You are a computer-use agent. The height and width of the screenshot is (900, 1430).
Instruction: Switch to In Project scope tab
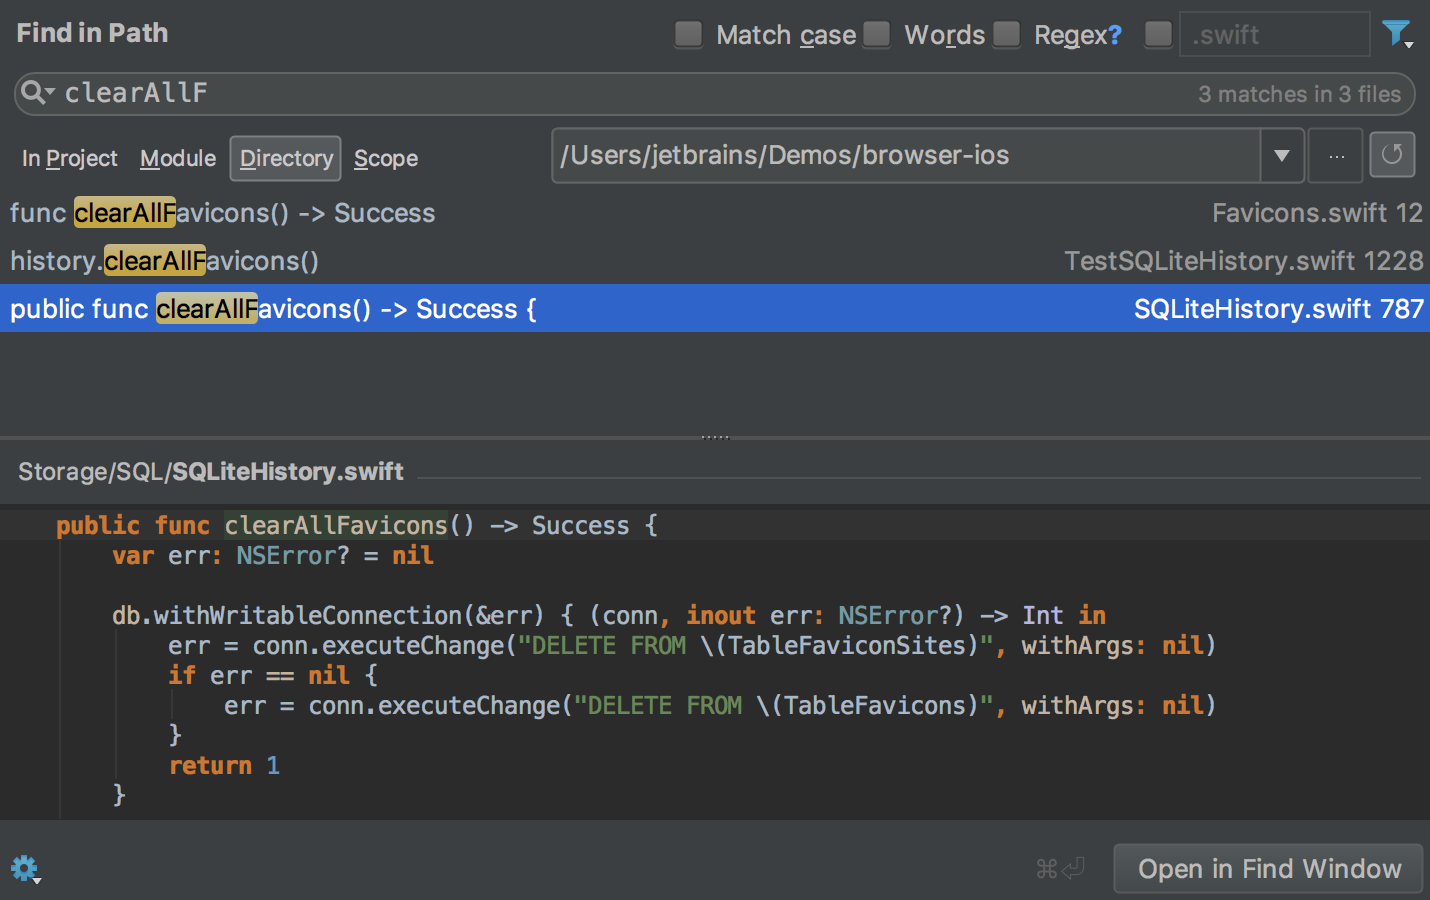click(x=69, y=159)
